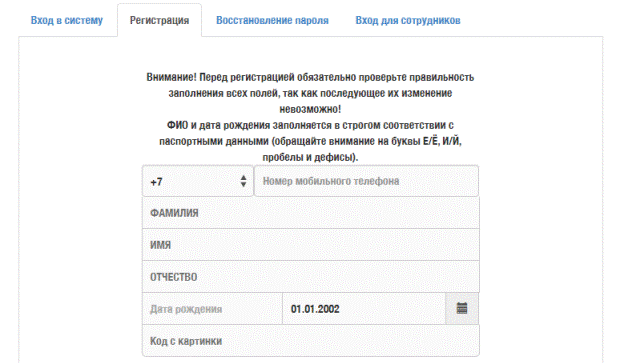Select the ИМЯ input field
This screenshot has width=623, height=363.
(x=311, y=245)
